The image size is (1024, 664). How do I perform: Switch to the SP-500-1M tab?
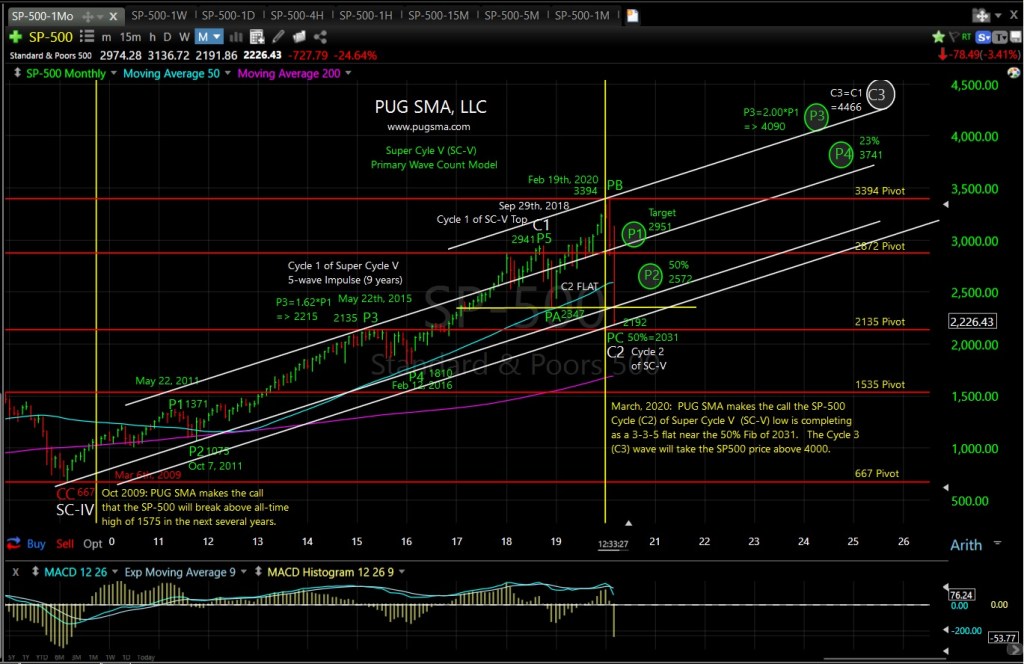point(582,15)
